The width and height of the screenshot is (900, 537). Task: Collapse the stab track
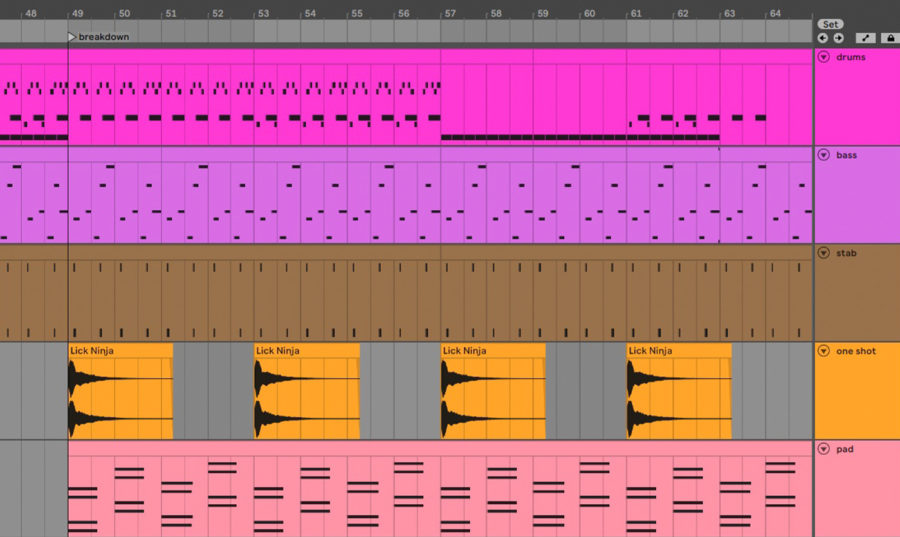(x=824, y=253)
